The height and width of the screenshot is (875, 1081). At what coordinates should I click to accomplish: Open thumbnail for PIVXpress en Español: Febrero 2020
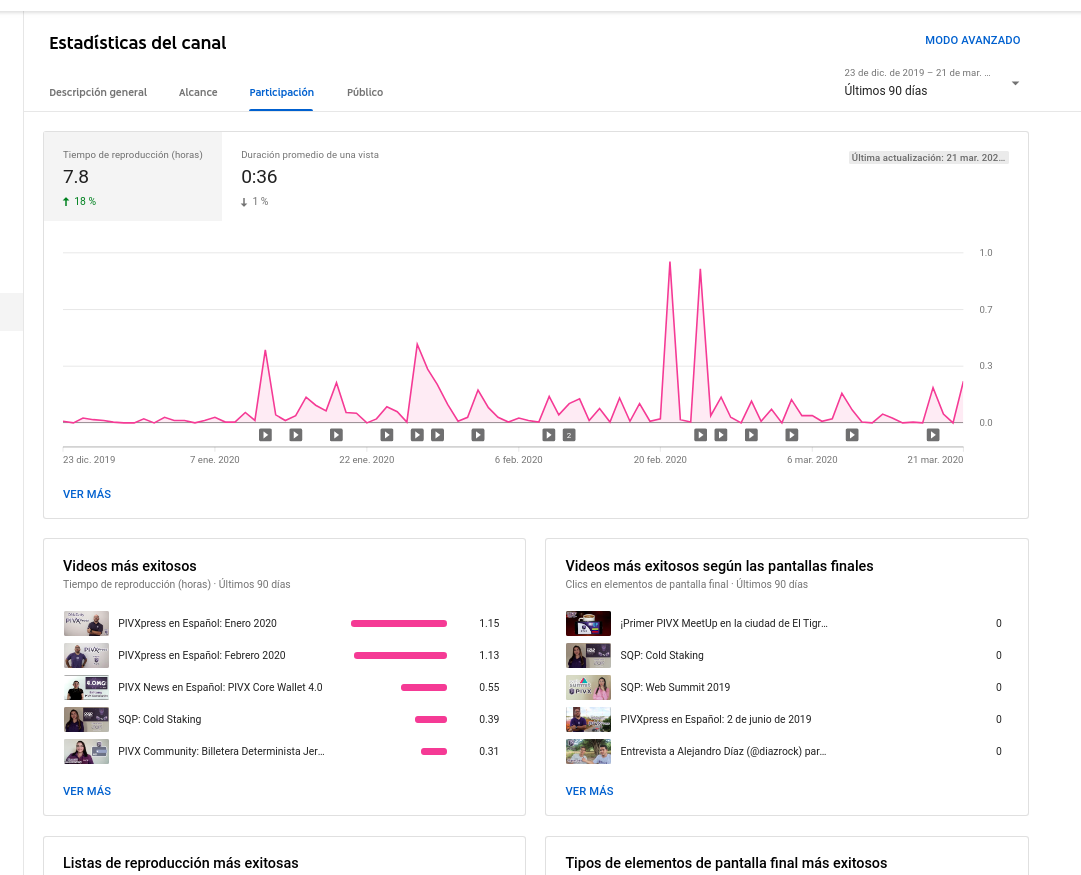(86, 655)
